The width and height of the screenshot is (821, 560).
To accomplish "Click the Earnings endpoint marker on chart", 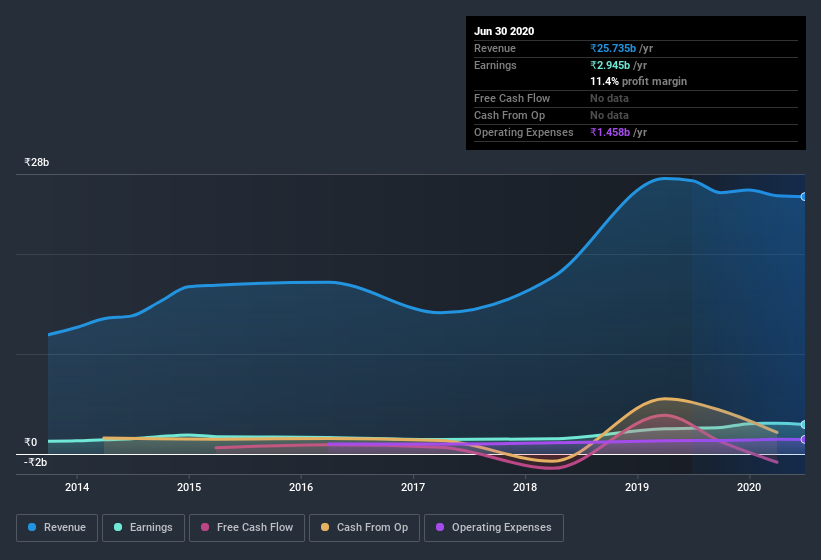I will tap(804, 424).
